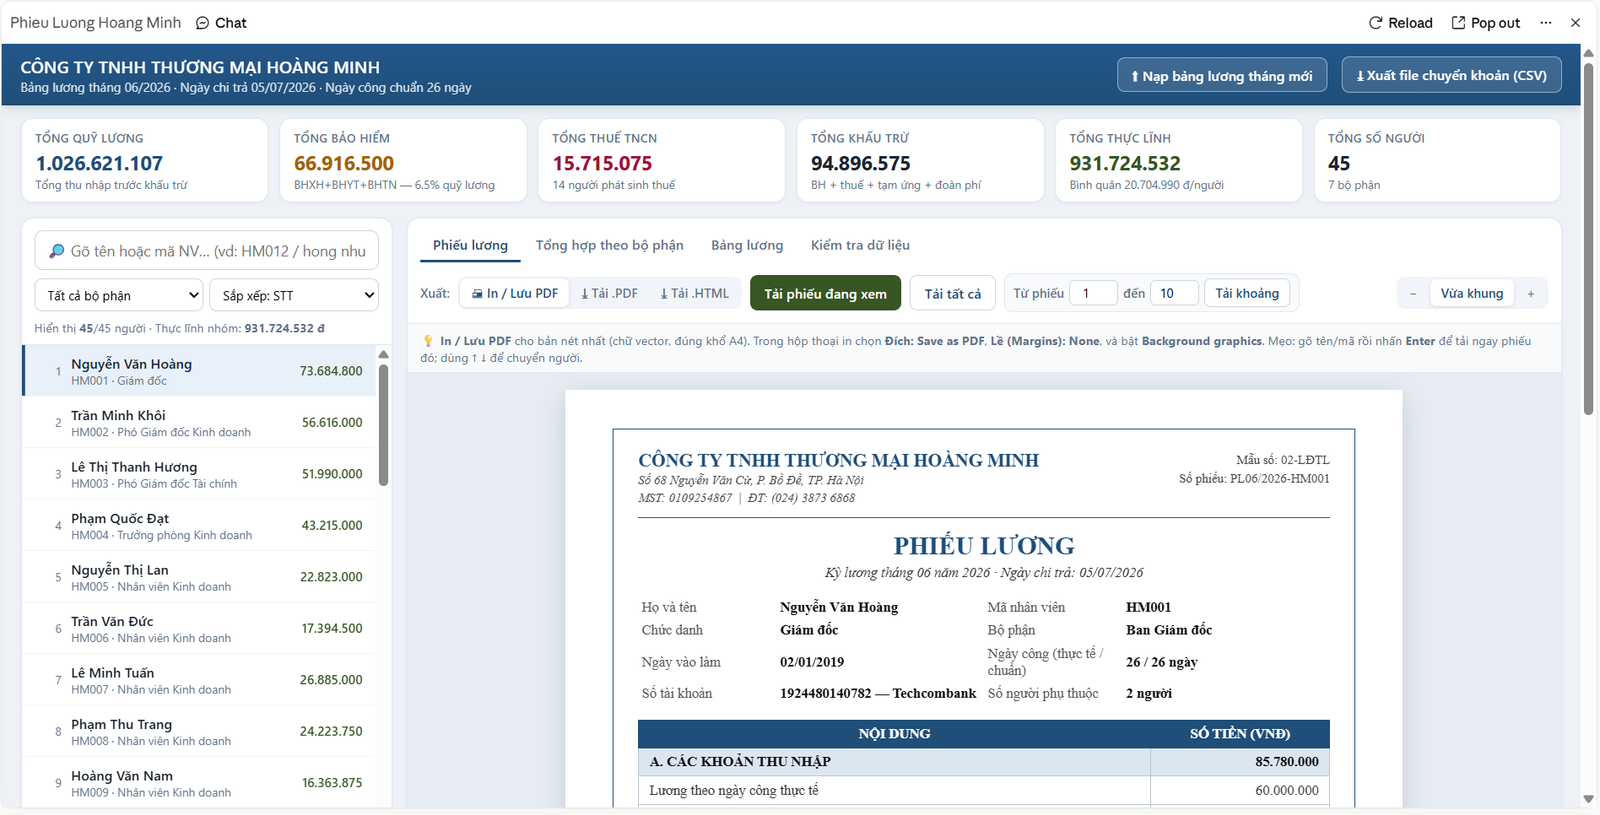The width and height of the screenshot is (1600, 815).
Task: Download payslip as .HTML
Action: tap(694, 293)
